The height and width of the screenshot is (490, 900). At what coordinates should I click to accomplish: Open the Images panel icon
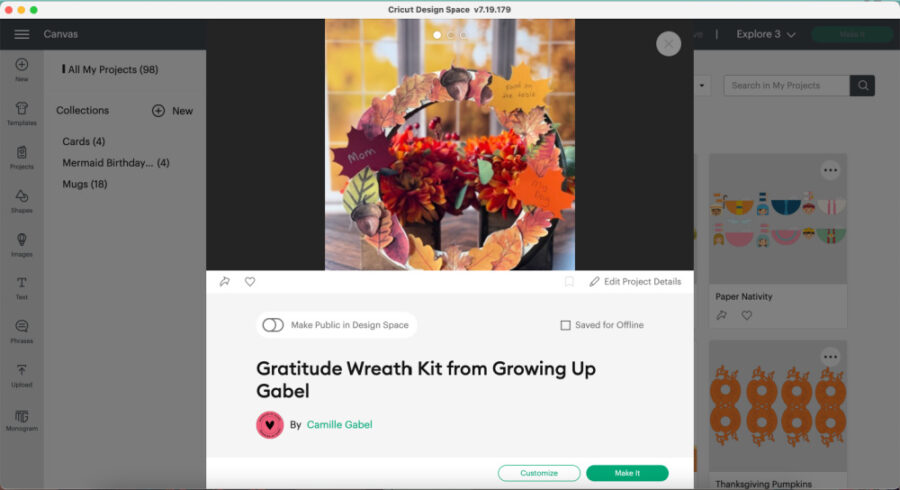click(22, 245)
